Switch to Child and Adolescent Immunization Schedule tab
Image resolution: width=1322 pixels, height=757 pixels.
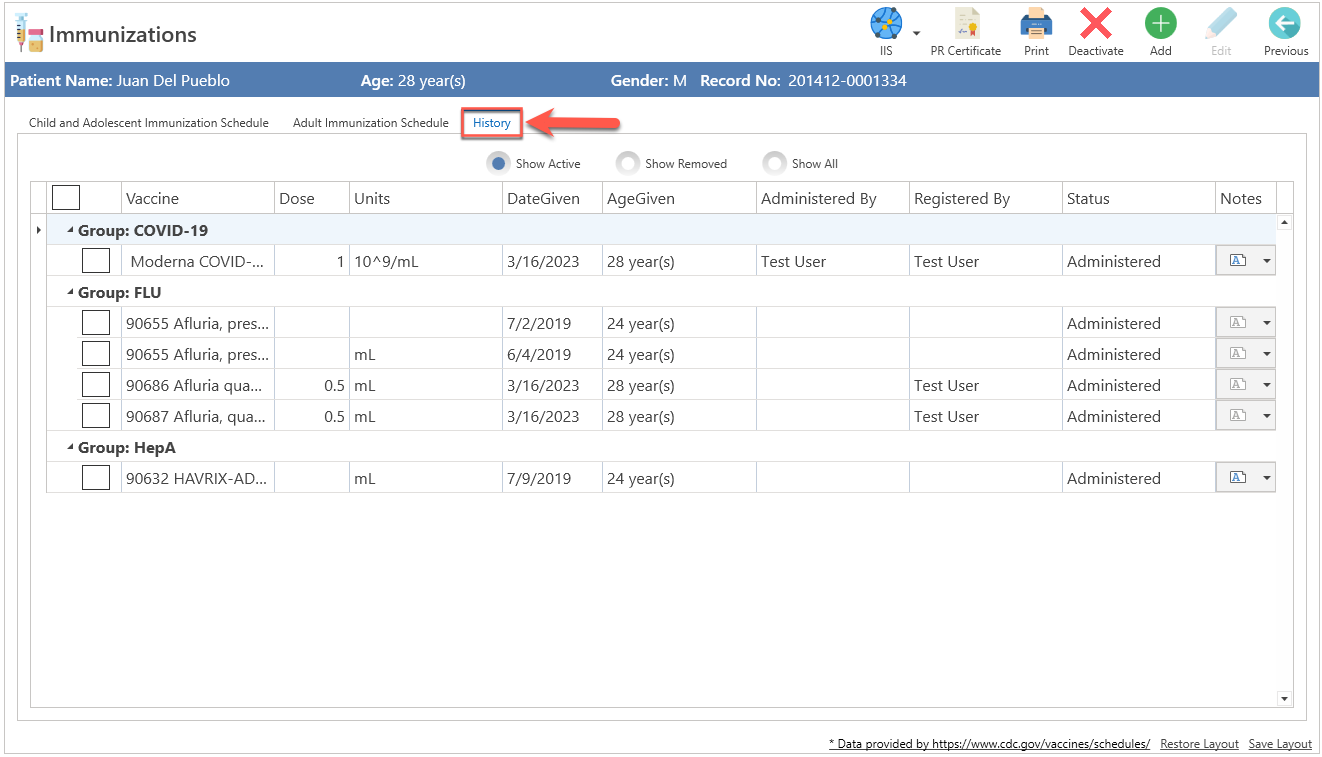[x=149, y=123]
